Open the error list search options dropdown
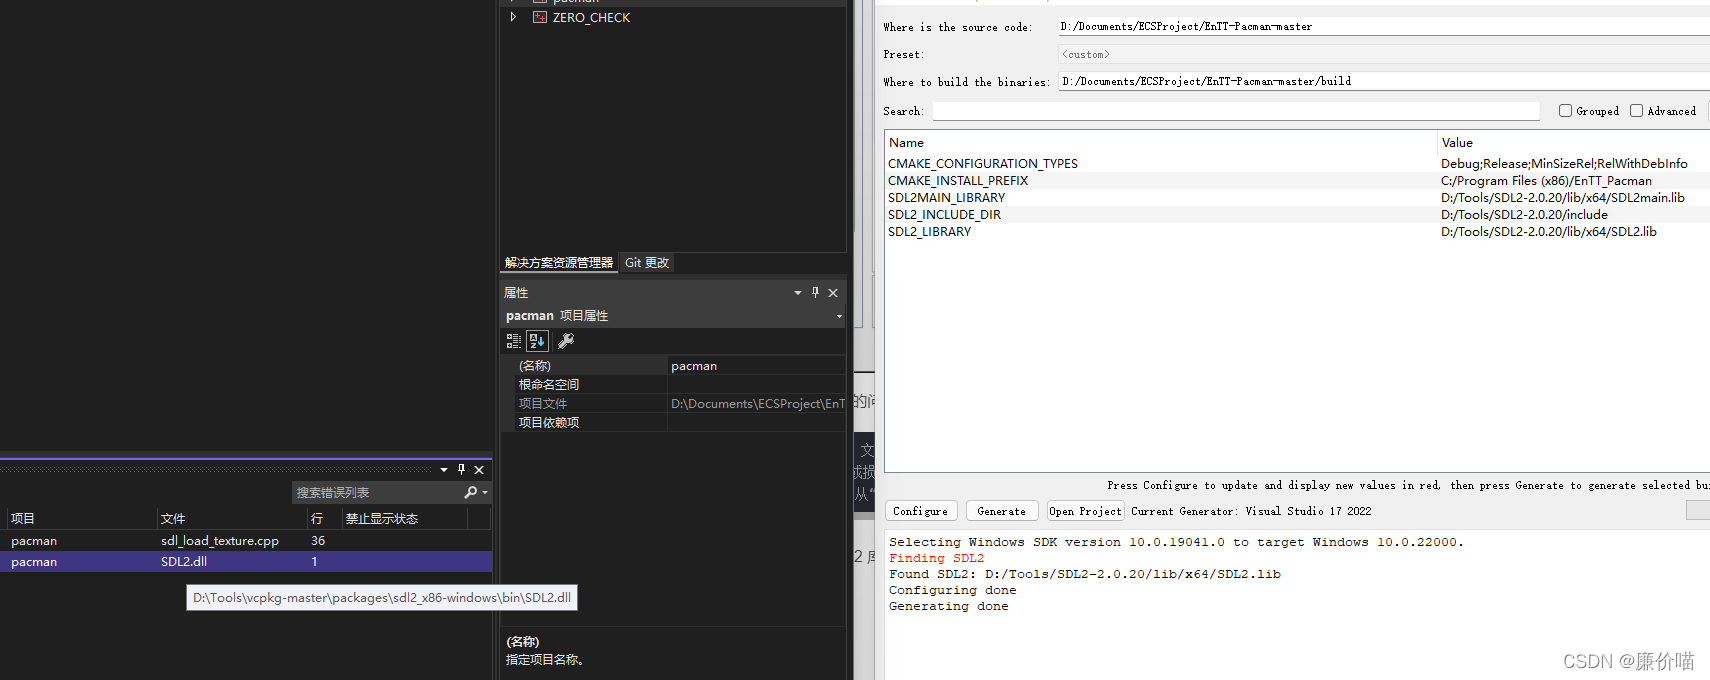The height and width of the screenshot is (680, 1710). 485,492
